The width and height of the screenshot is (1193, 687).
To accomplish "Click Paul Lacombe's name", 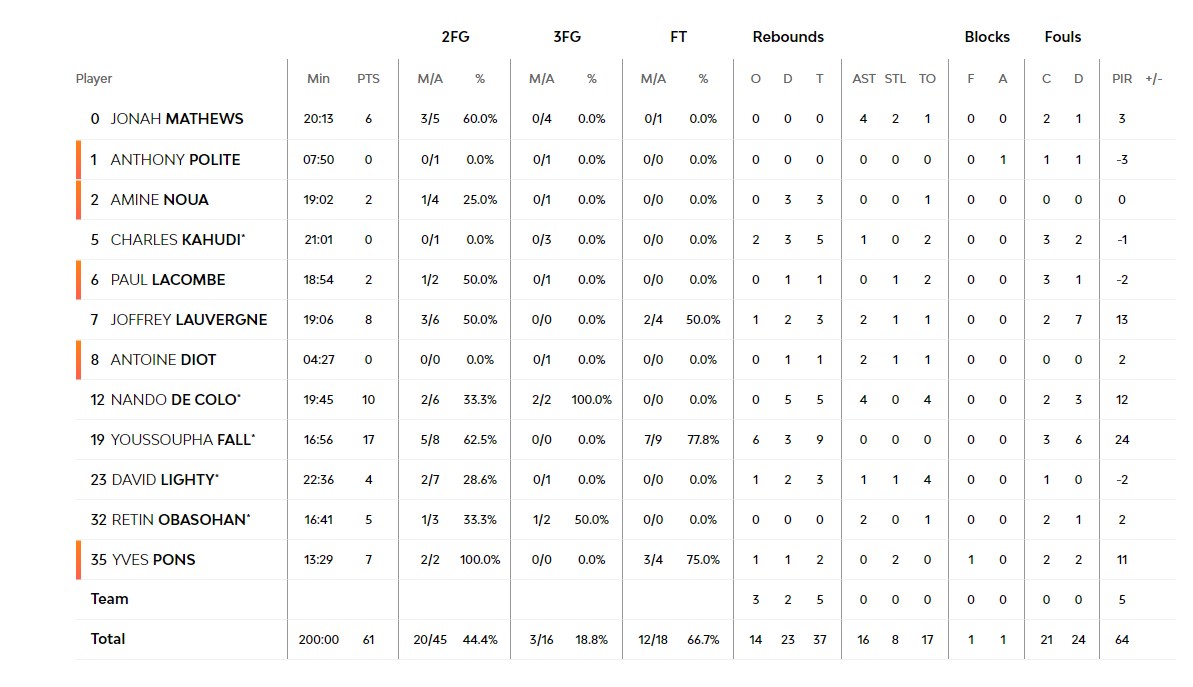I will point(167,280).
